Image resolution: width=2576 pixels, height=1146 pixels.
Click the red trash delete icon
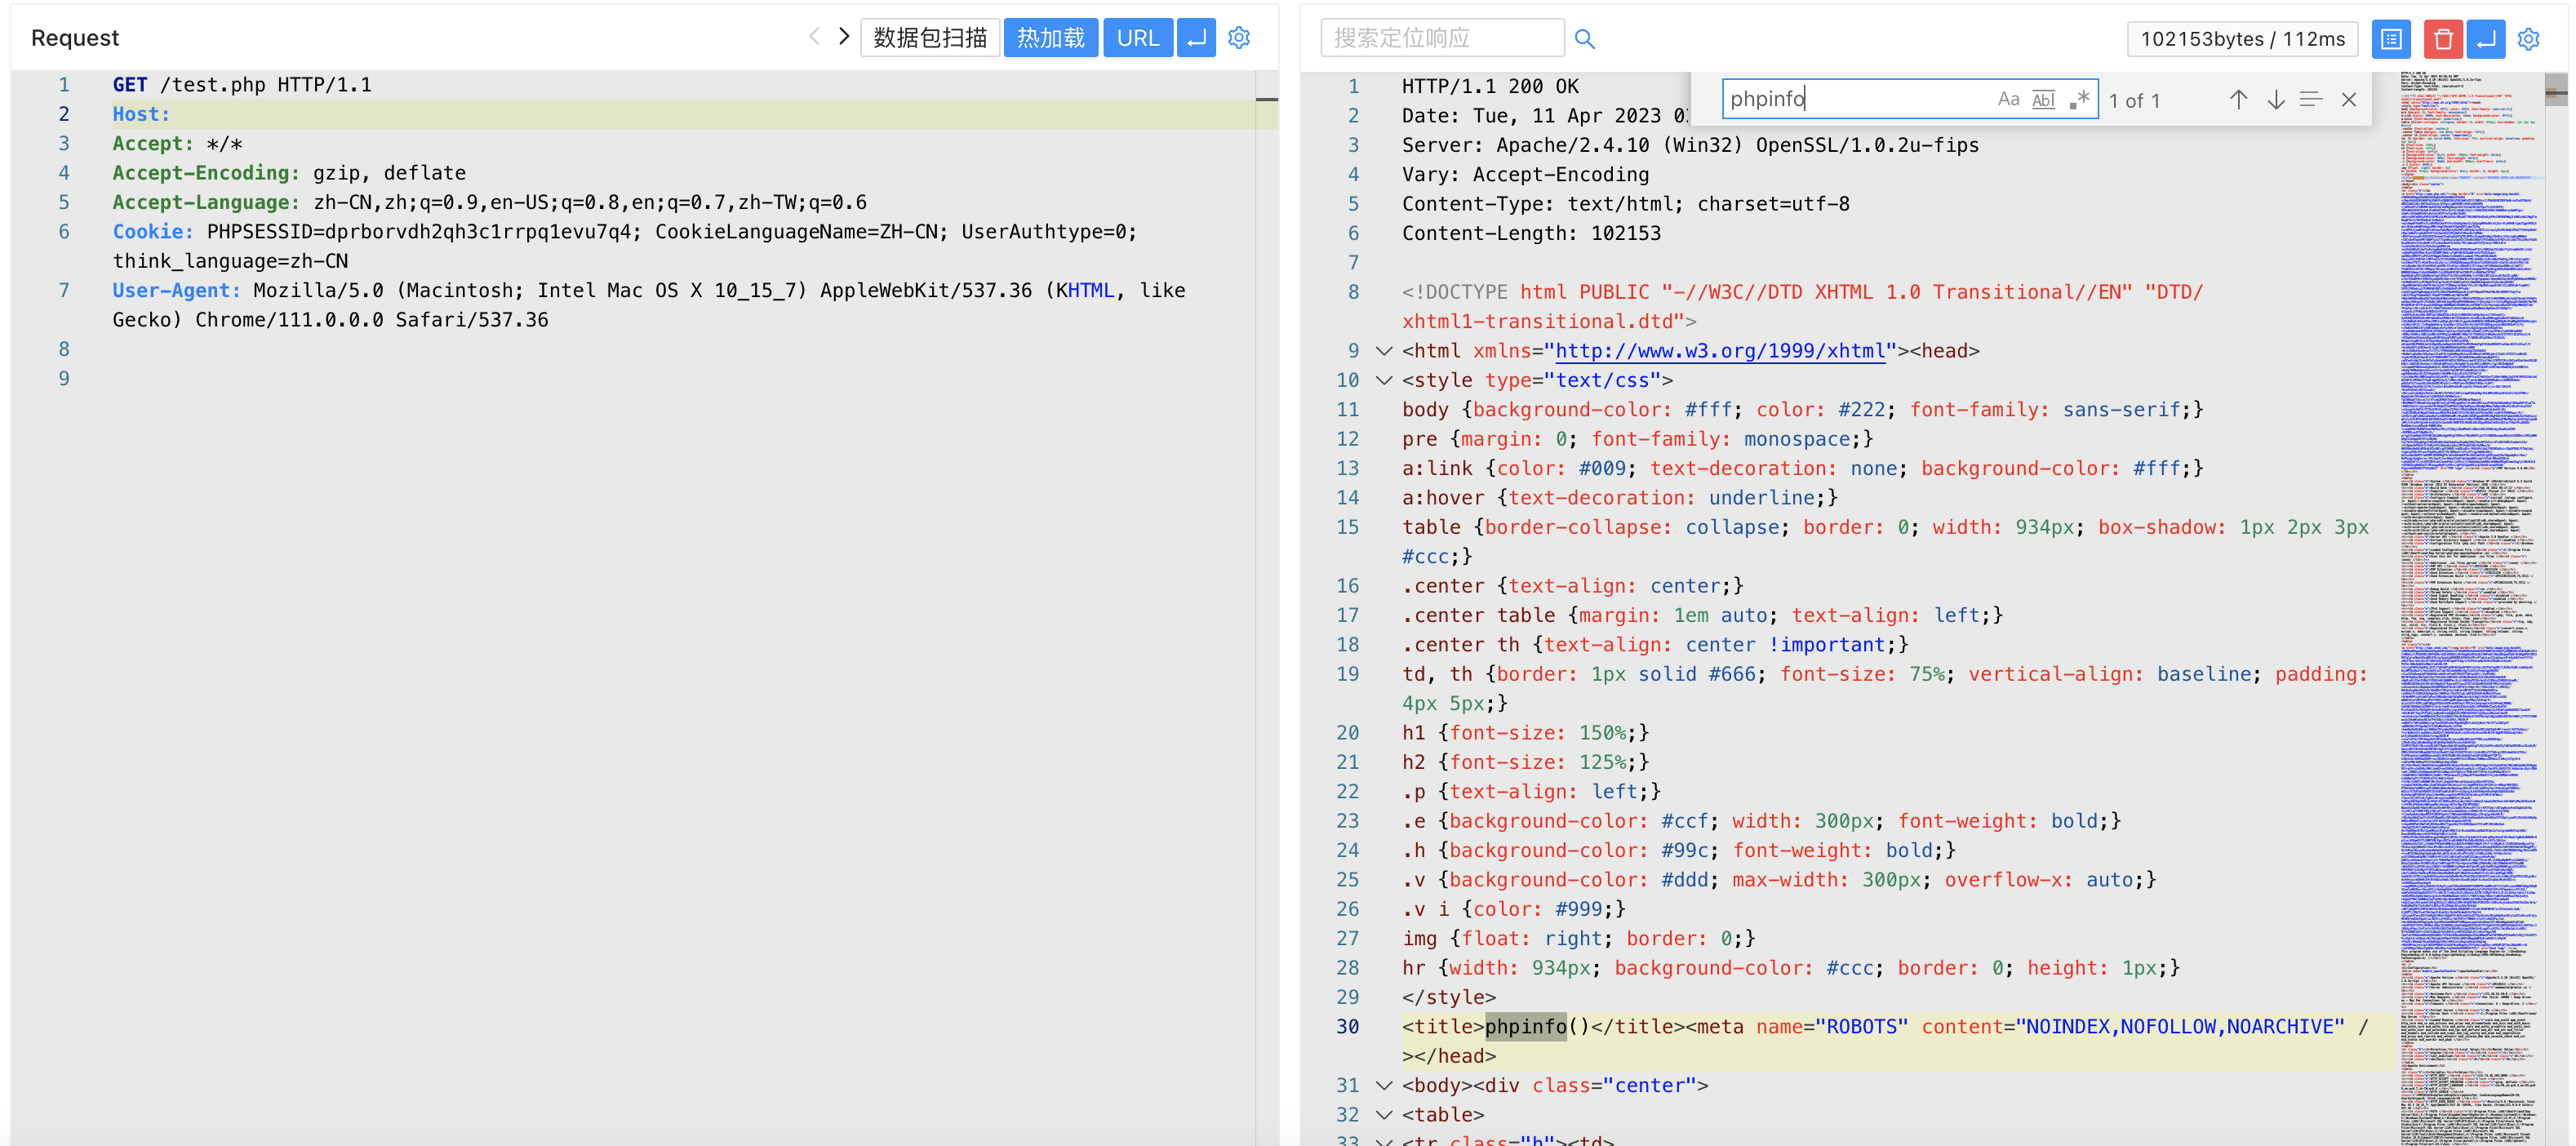click(2442, 39)
